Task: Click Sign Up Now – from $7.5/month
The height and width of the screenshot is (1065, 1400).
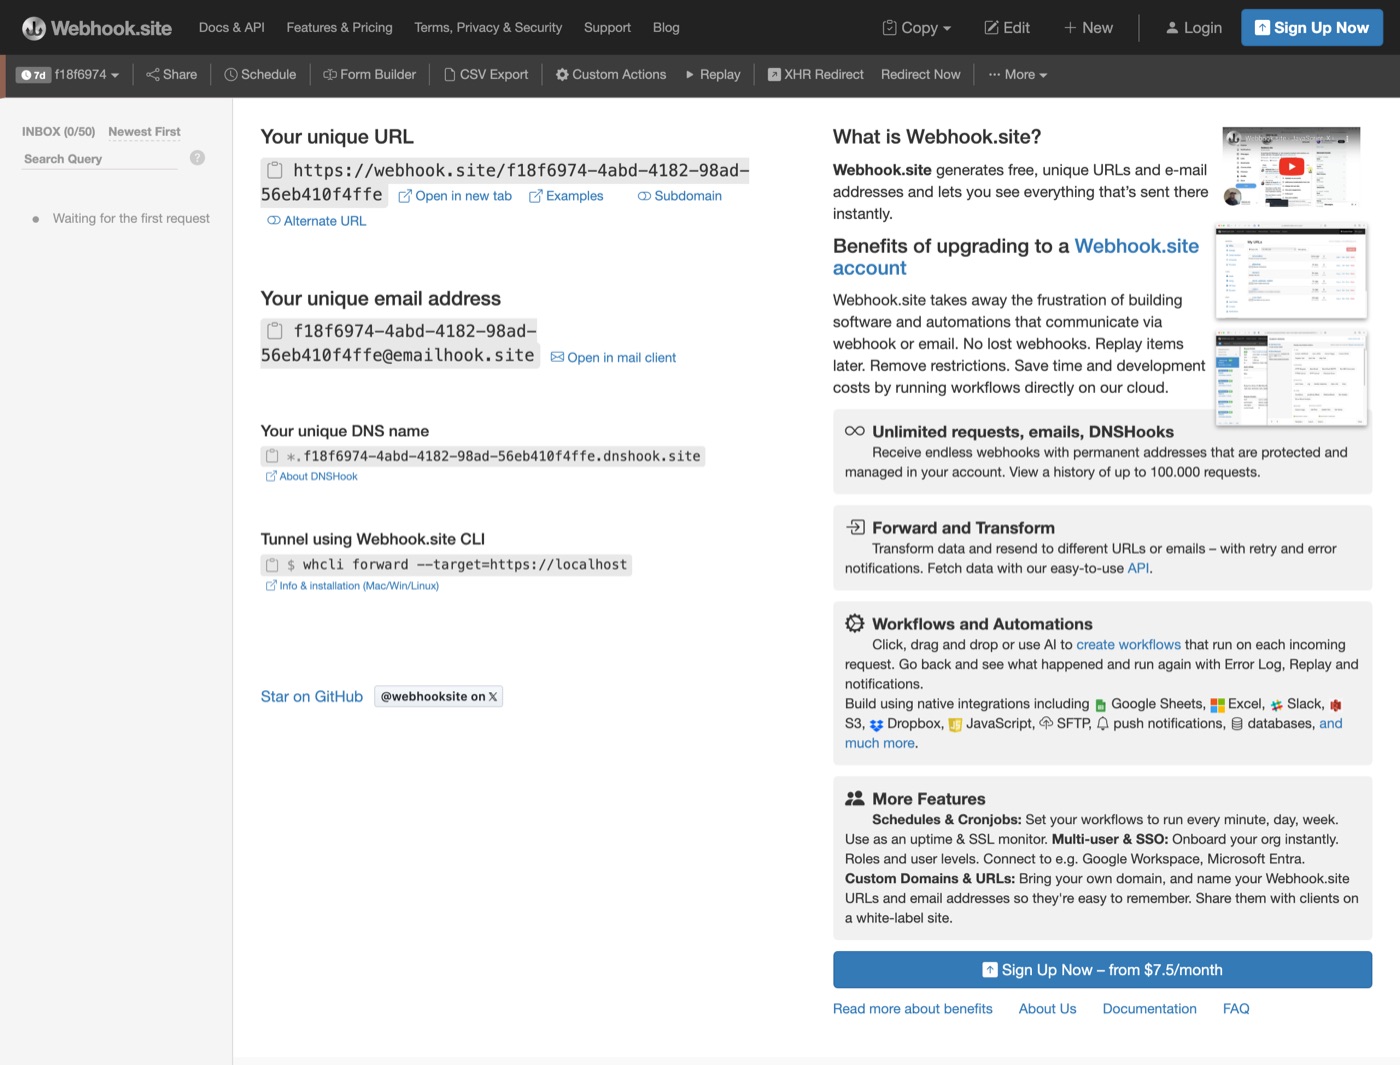Action: tap(1102, 970)
